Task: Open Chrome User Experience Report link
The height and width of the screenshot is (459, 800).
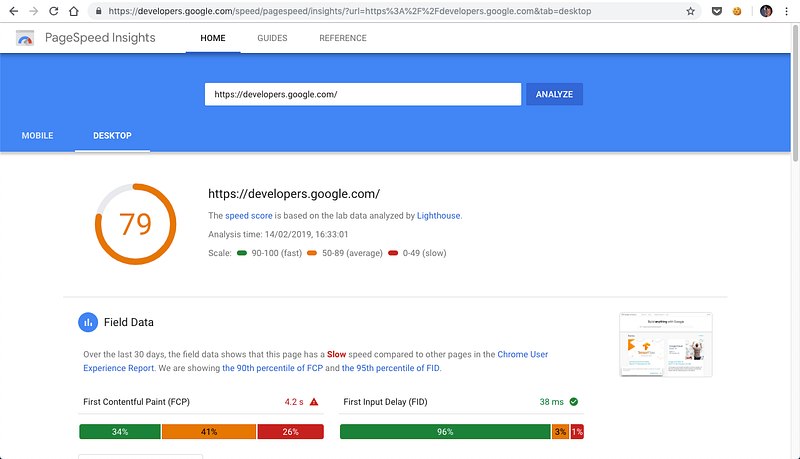Action: click(315, 361)
